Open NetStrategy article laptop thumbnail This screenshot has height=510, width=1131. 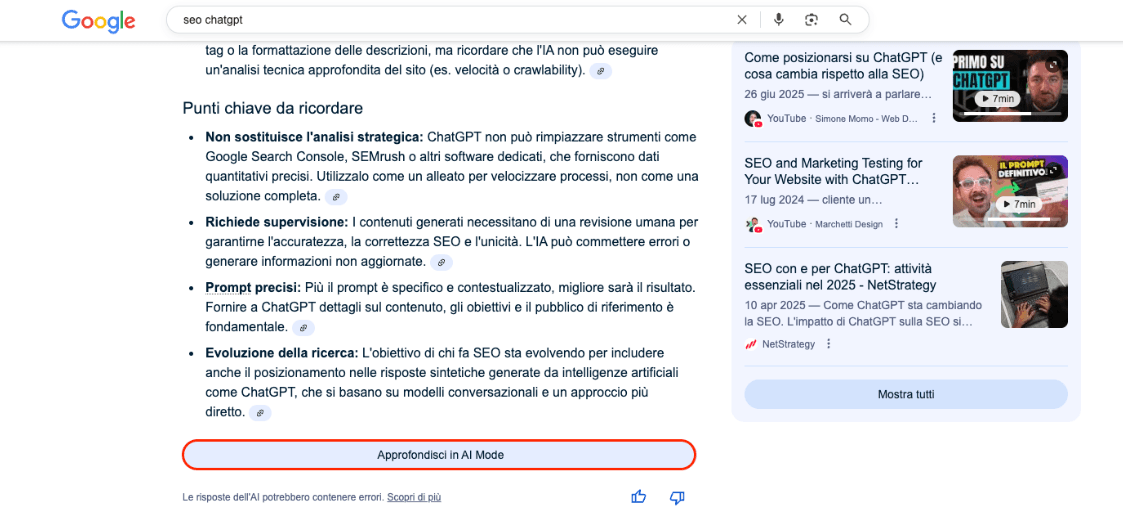click(x=1034, y=294)
